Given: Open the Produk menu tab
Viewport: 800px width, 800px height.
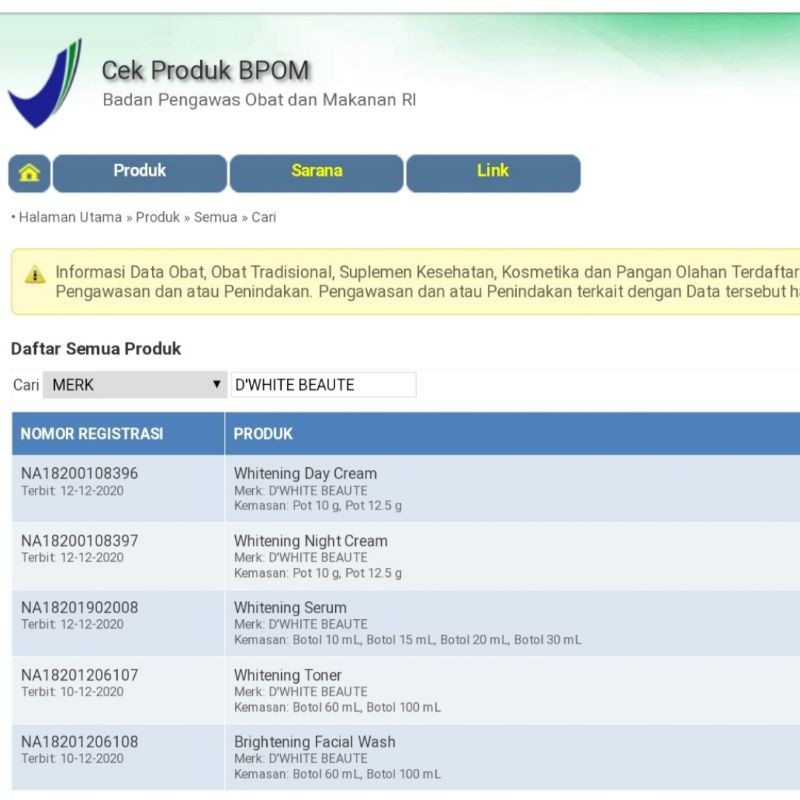Looking at the screenshot, I should tap(140, 173).
